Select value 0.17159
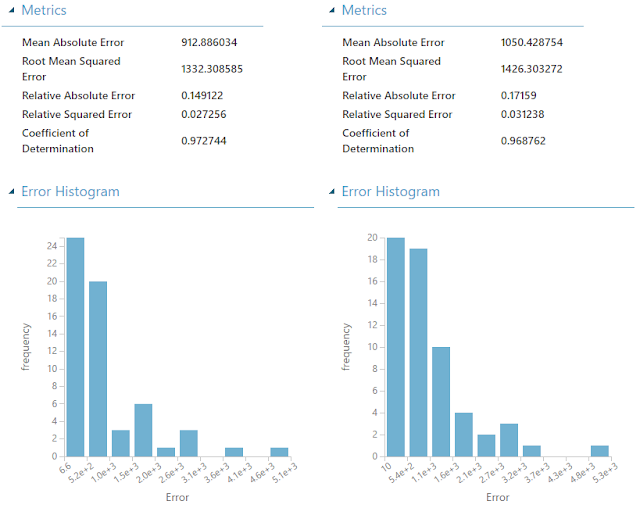 coord(518,95)
